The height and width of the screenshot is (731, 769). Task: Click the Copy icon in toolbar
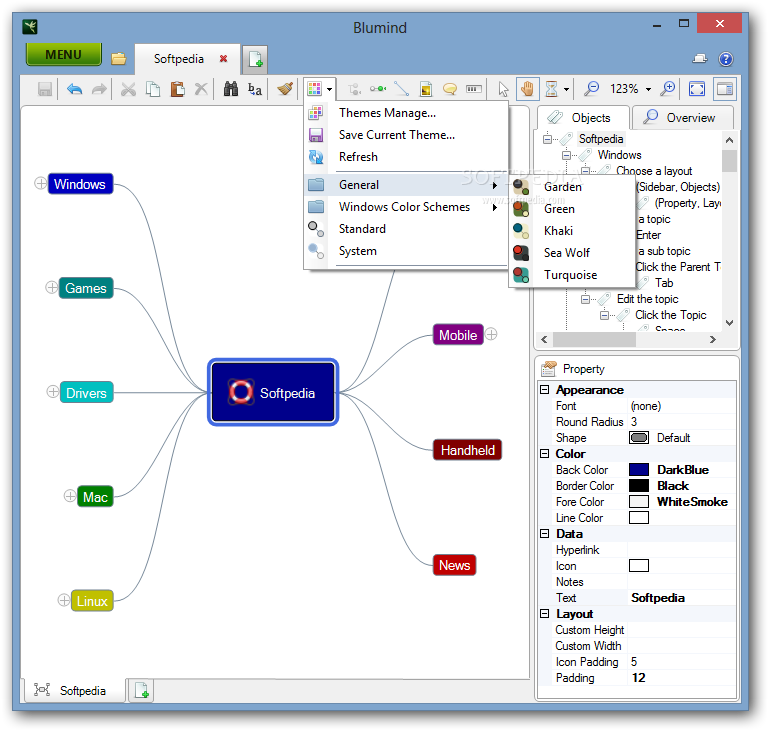153,89
